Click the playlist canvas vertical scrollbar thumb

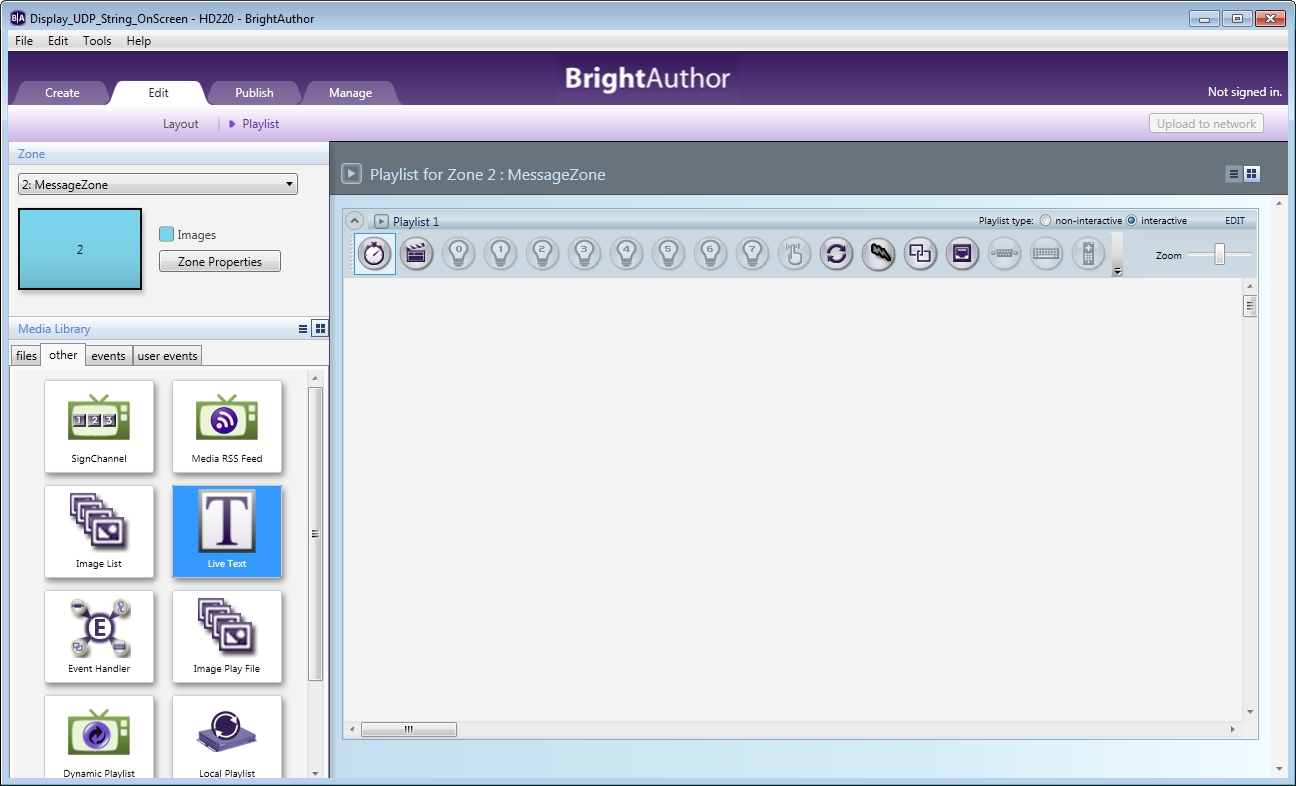coord(1250,305)
